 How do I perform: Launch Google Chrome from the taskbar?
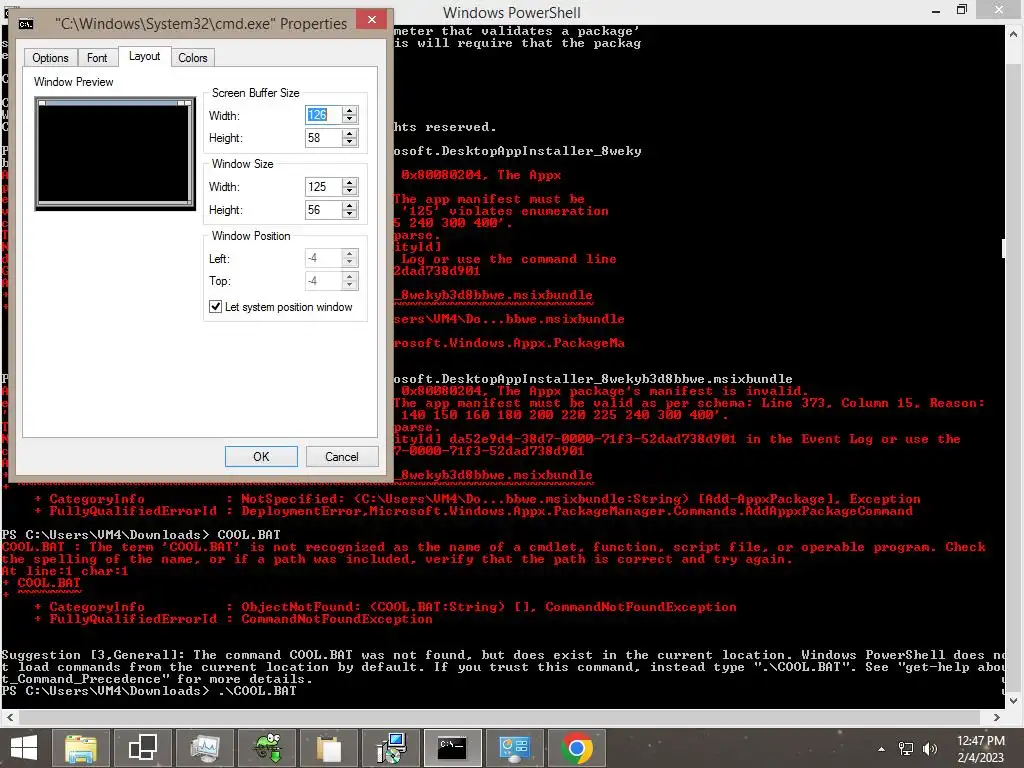[577, 748]
